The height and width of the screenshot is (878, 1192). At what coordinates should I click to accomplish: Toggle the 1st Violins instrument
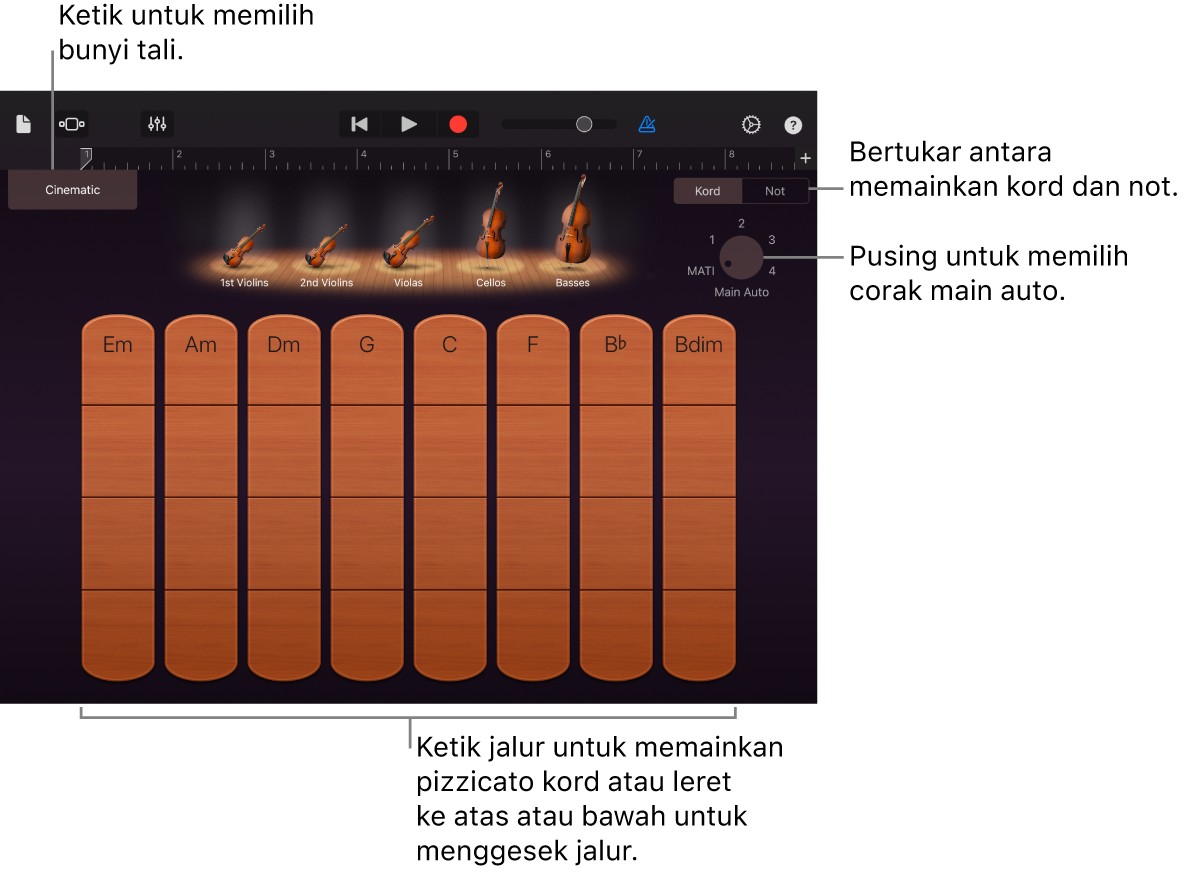click(244, 255)
